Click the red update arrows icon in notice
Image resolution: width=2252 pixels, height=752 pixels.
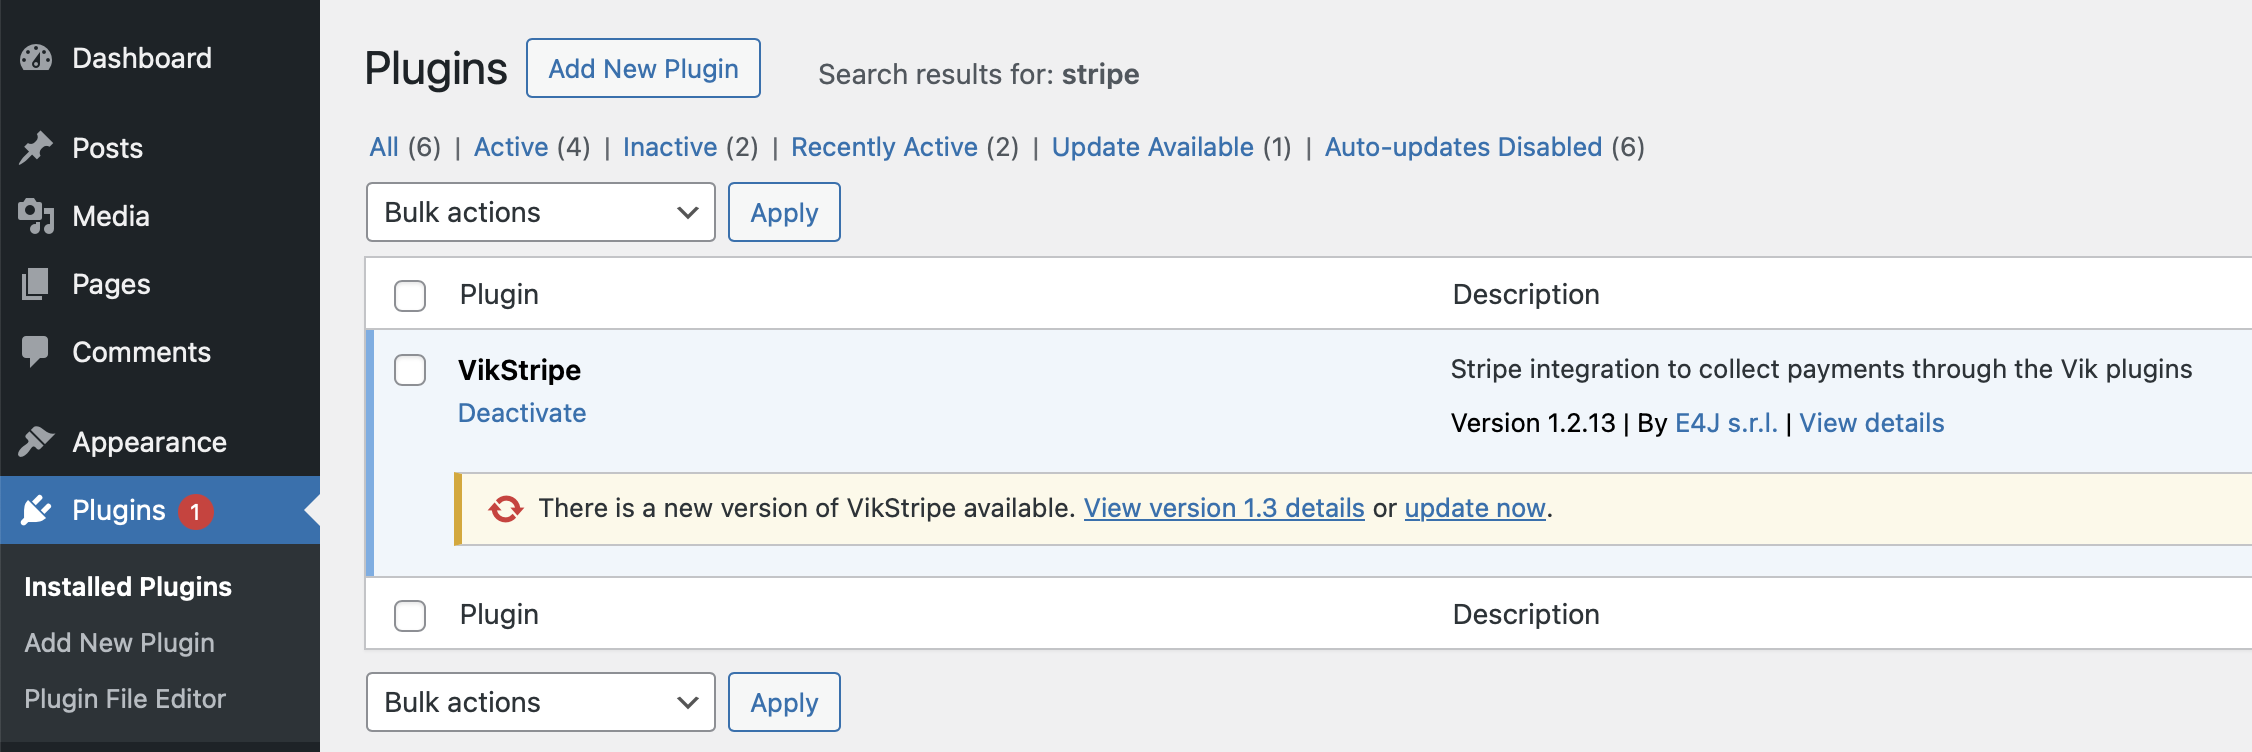[x=505, y=509]
